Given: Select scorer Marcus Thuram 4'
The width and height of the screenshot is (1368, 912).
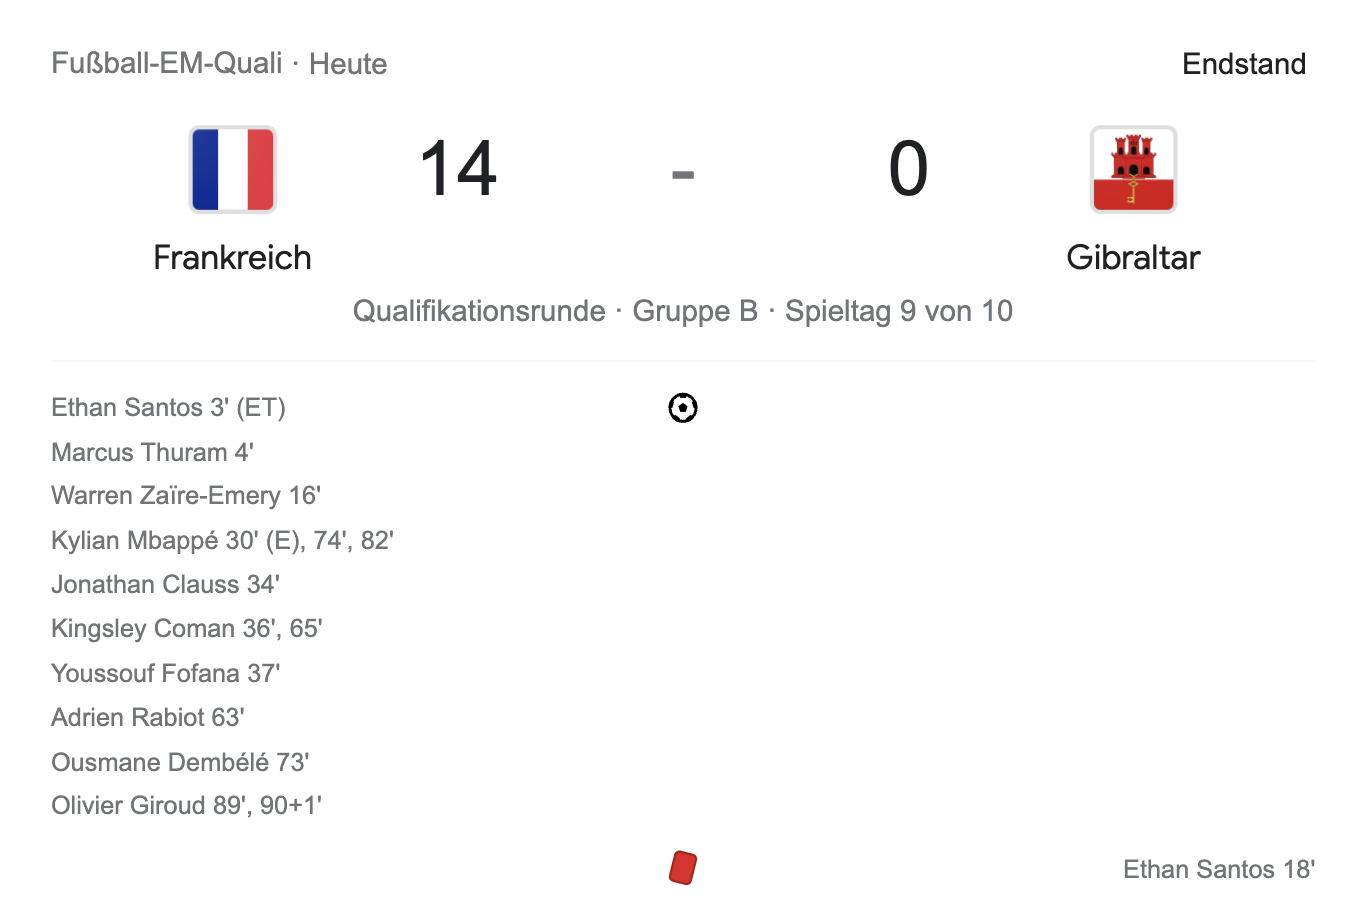Looking at the screenshot, I should (152, 452).
